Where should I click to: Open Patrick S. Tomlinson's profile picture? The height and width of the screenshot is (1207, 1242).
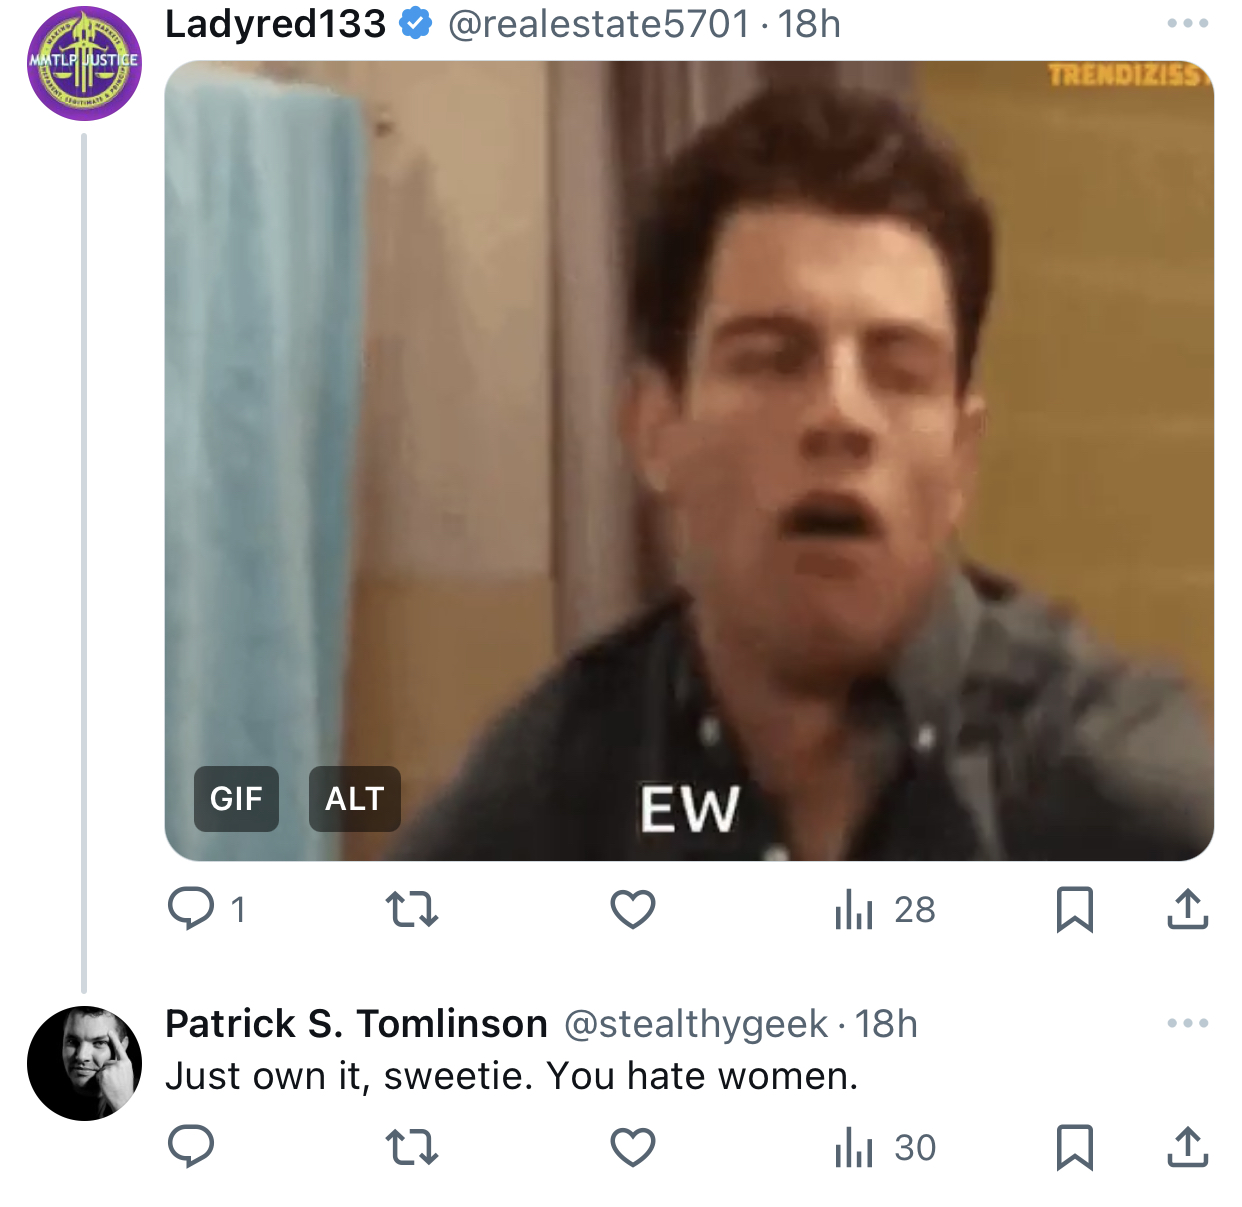pos(84,1063)
